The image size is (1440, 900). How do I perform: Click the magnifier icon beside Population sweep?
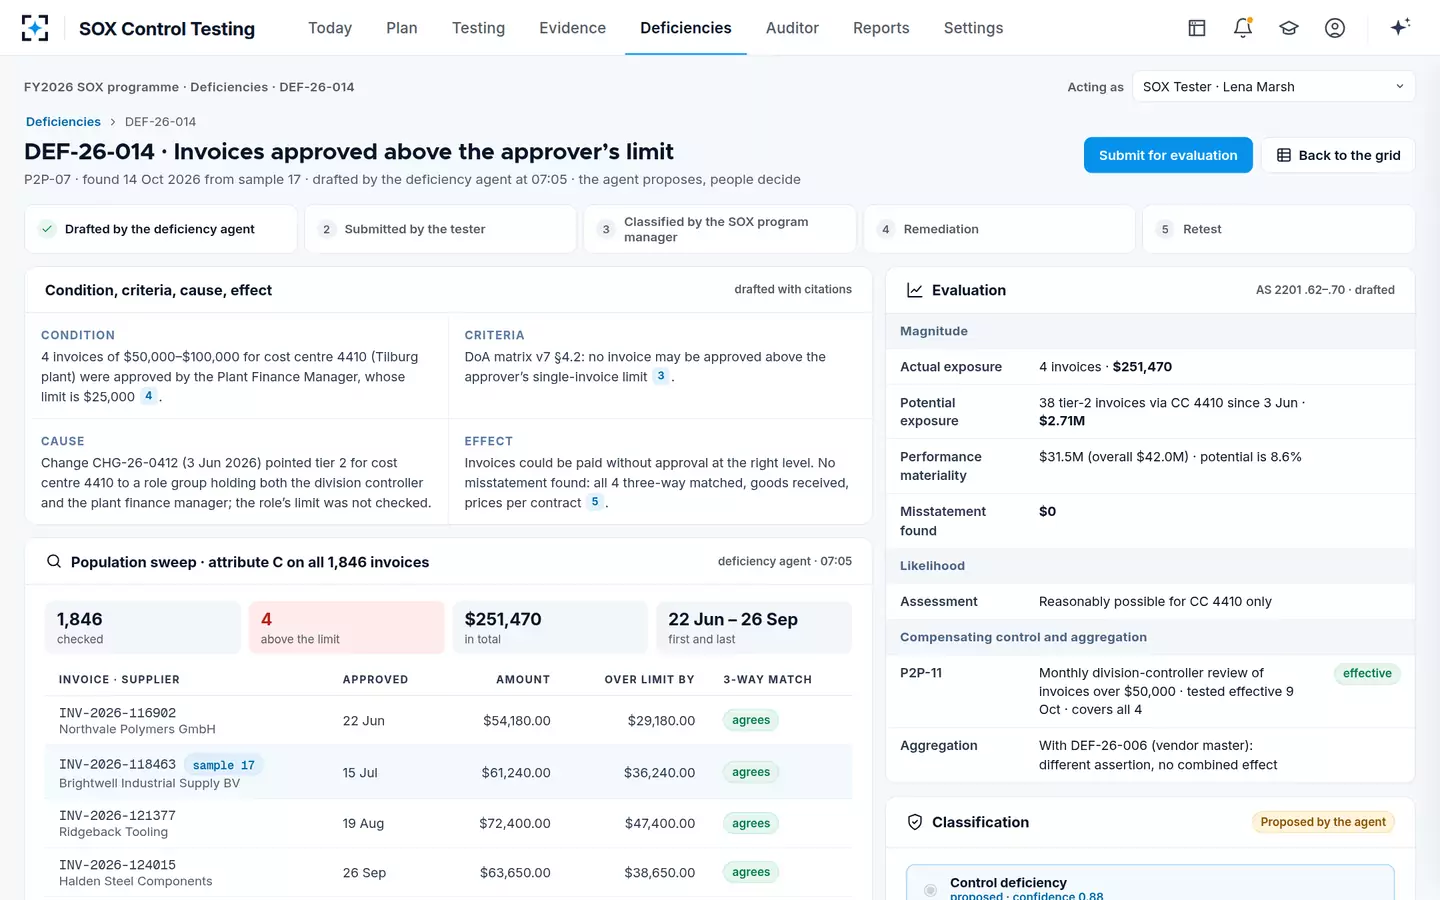pos(54,562)
